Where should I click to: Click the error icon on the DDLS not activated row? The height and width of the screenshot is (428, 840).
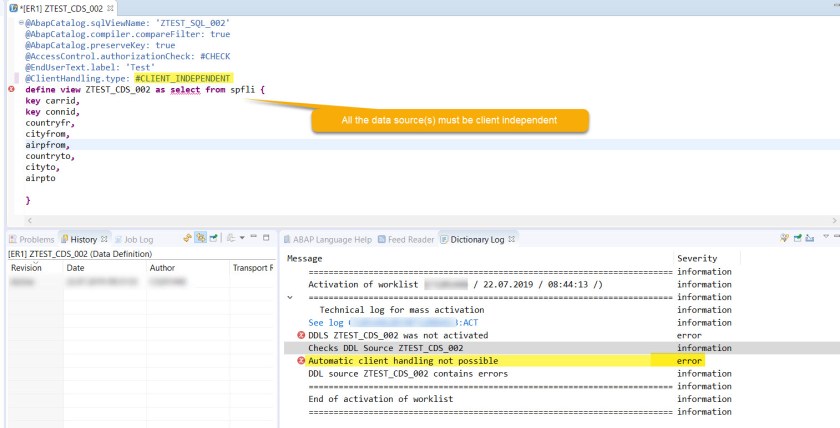[301, 334]
